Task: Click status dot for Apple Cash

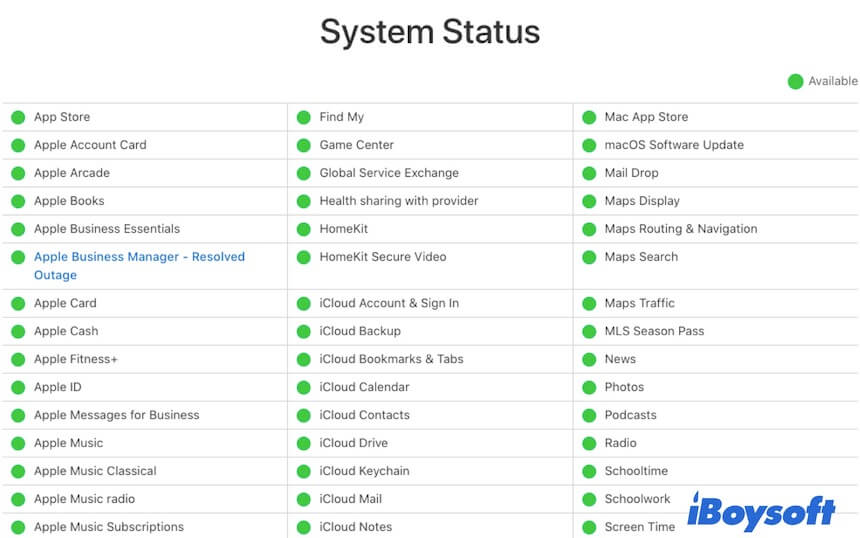Action: click(18, 332)
